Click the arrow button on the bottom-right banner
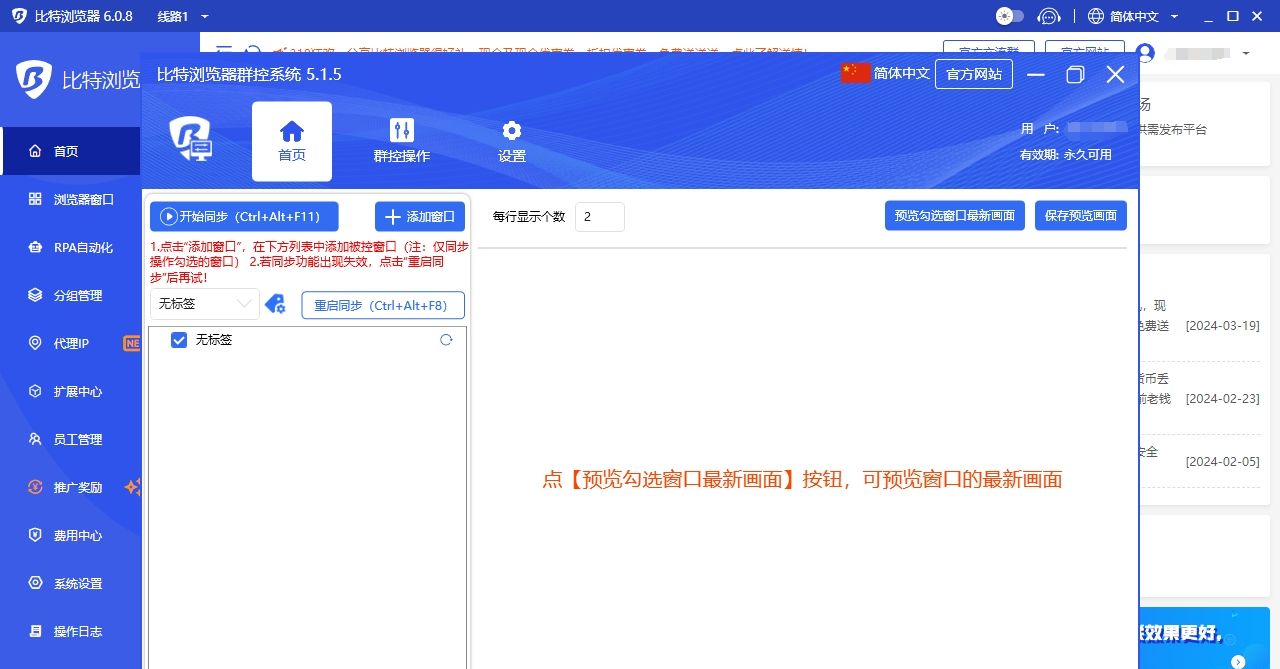 (1238, 661)
